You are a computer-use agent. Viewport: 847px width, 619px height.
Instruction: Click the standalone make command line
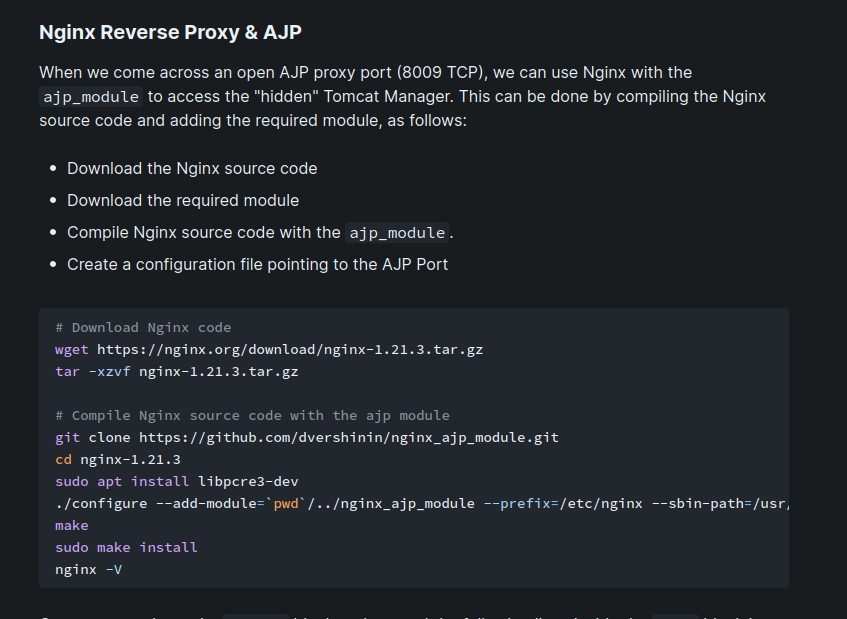72,525
